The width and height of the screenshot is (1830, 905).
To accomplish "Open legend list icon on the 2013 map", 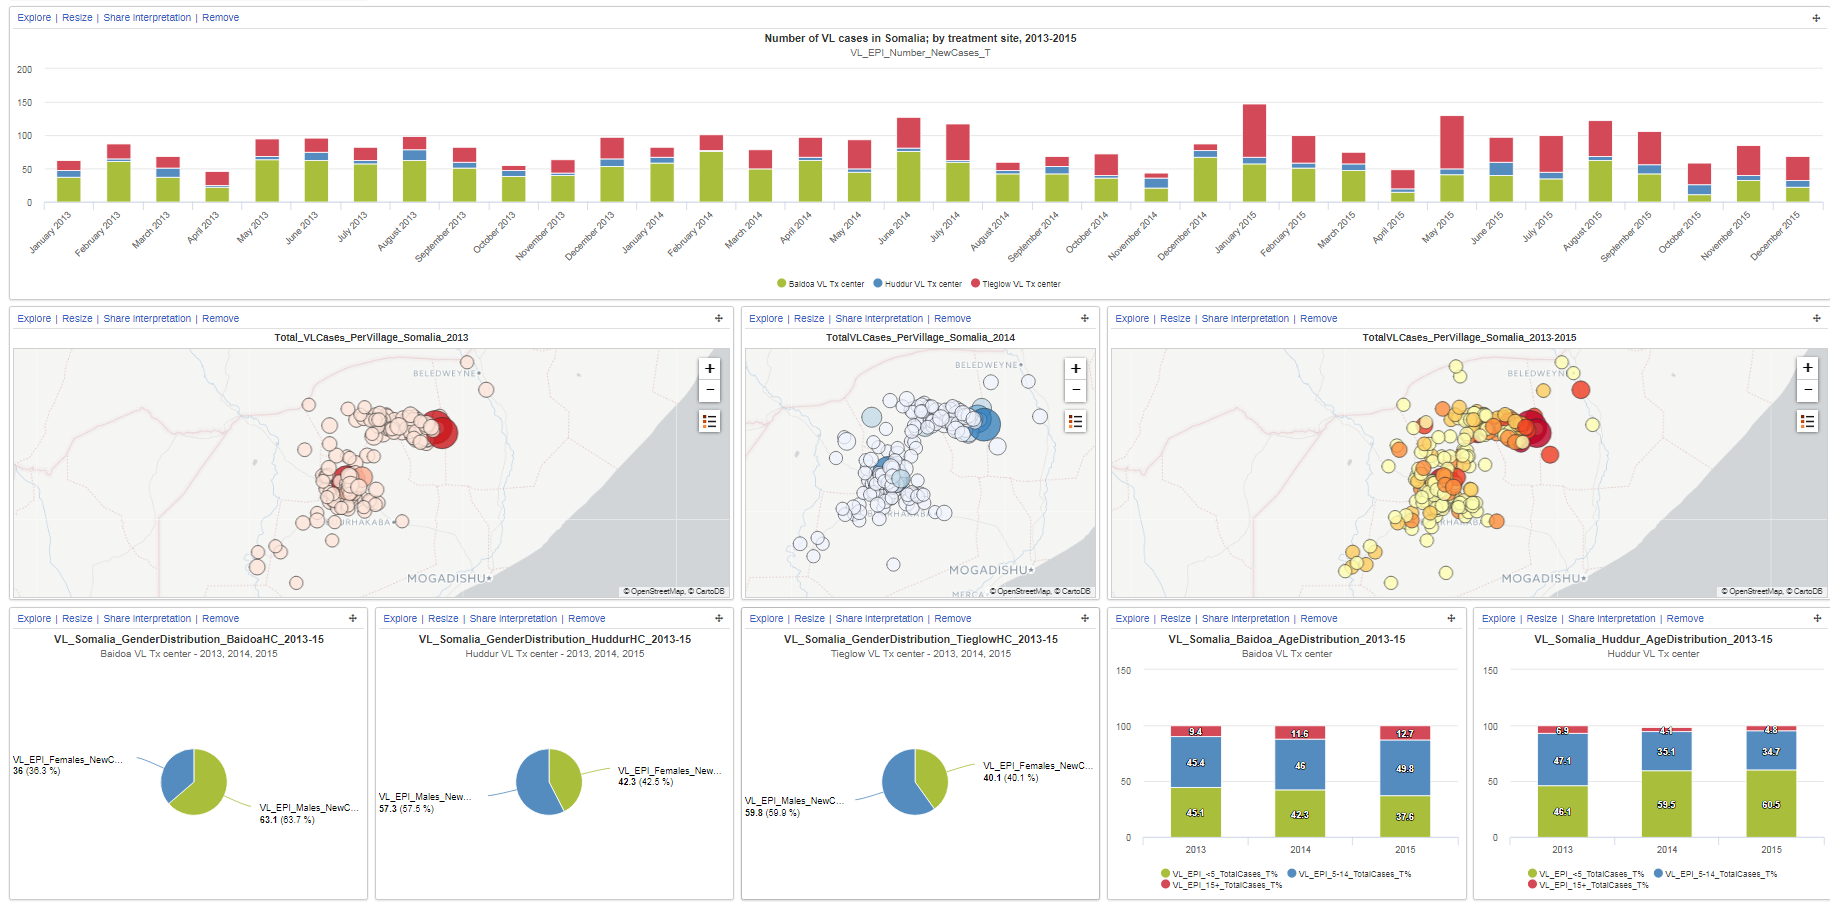I will (x=709, y=422).
